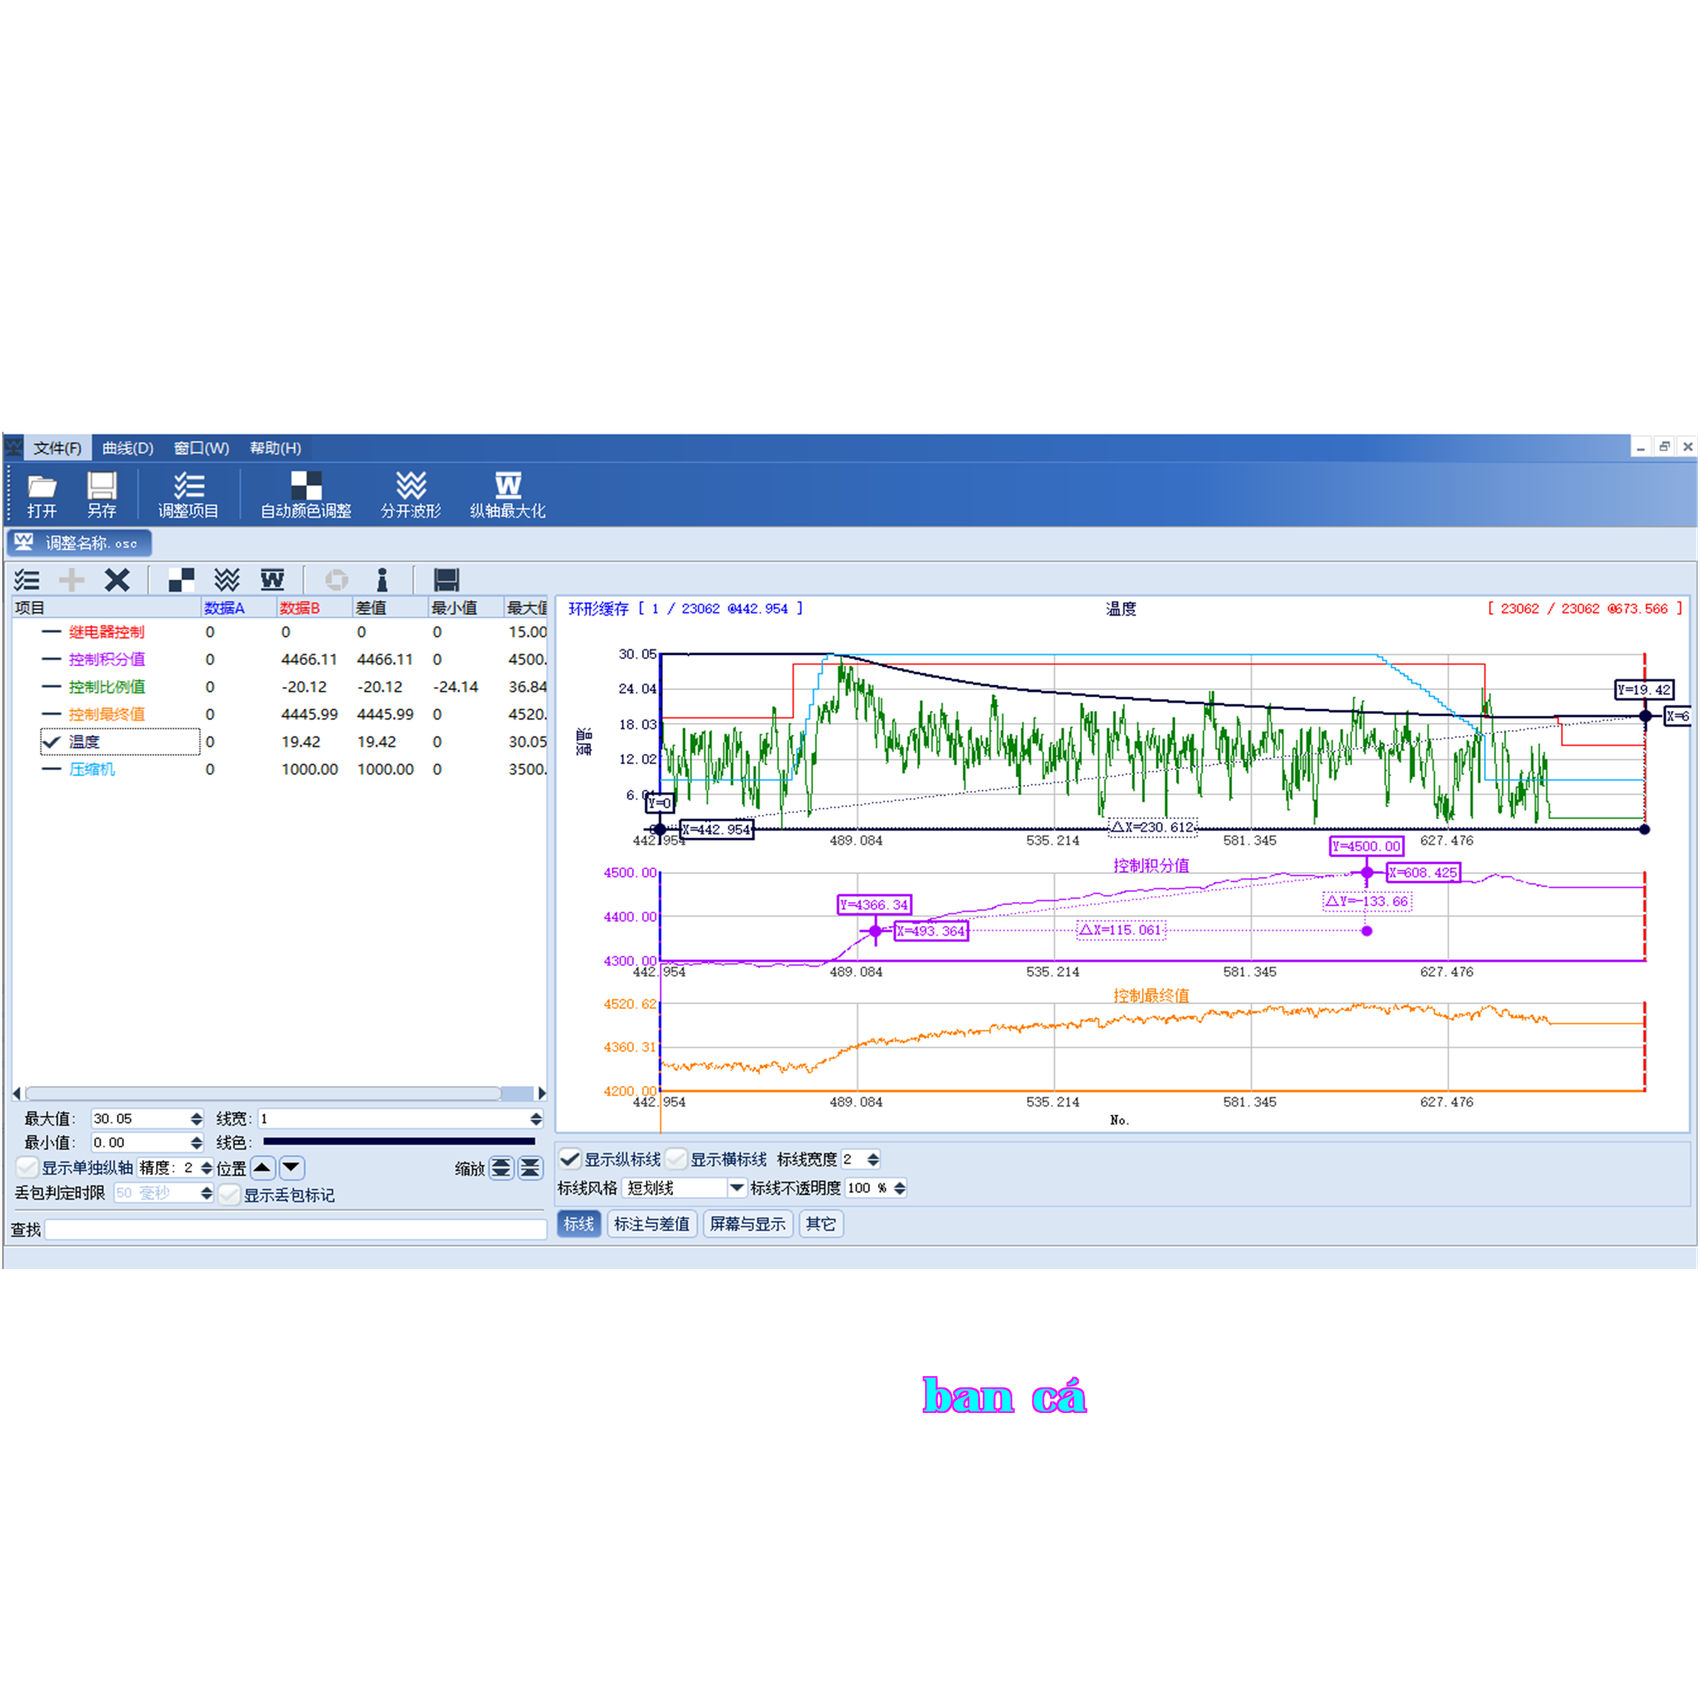Switch to the 标注与差值 tab
Image resolution: width=1700 pixels, height=1700 pixels.
[652, 1224]
